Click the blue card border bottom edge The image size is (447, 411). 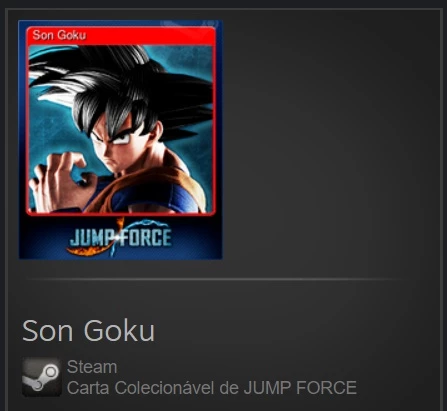click(x=120, y=257)
